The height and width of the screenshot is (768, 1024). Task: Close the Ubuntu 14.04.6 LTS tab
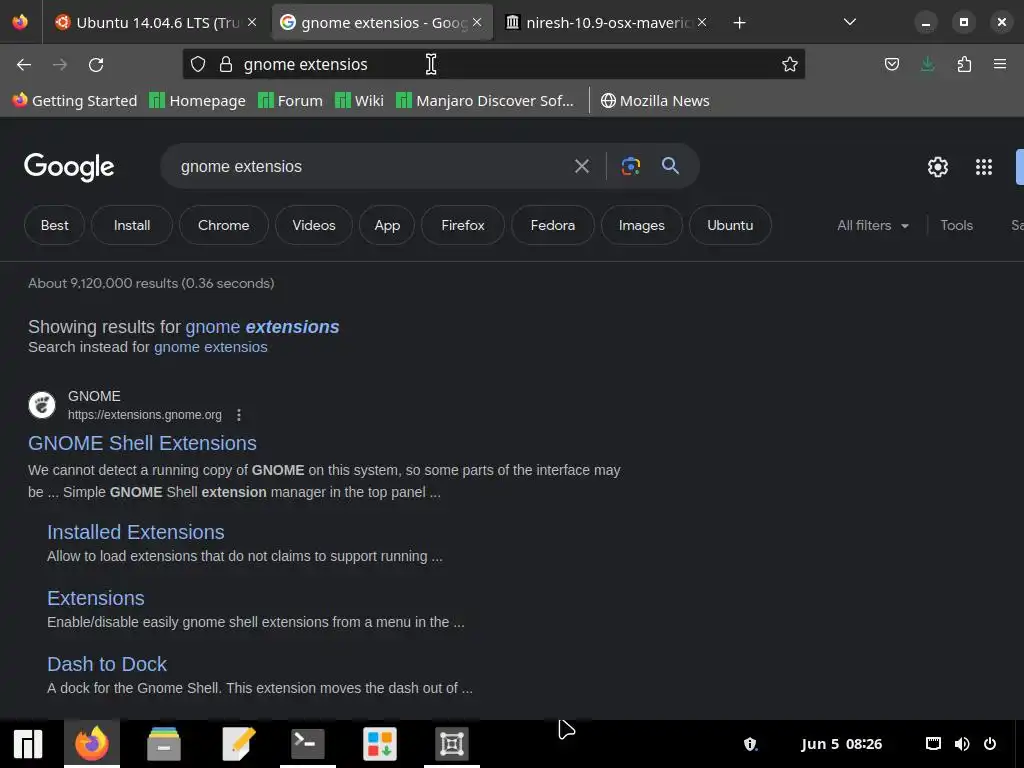click(x=252, y=22)
